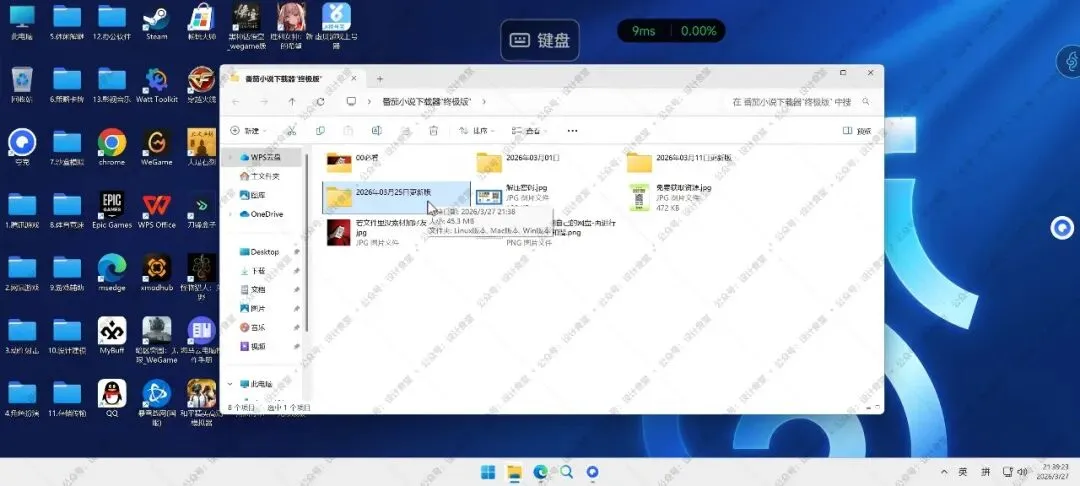Open the chrome desktop shortcut
1080x486 pixels.
[112, 147]
